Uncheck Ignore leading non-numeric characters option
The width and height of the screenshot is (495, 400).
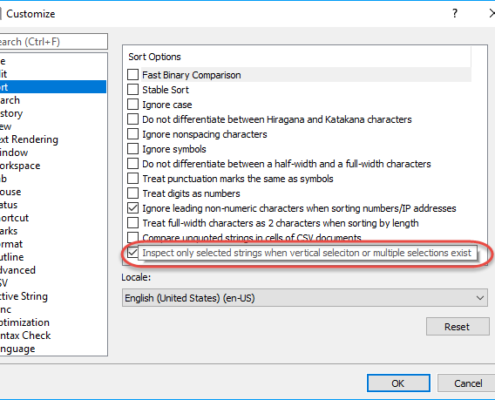click(133, 208)
